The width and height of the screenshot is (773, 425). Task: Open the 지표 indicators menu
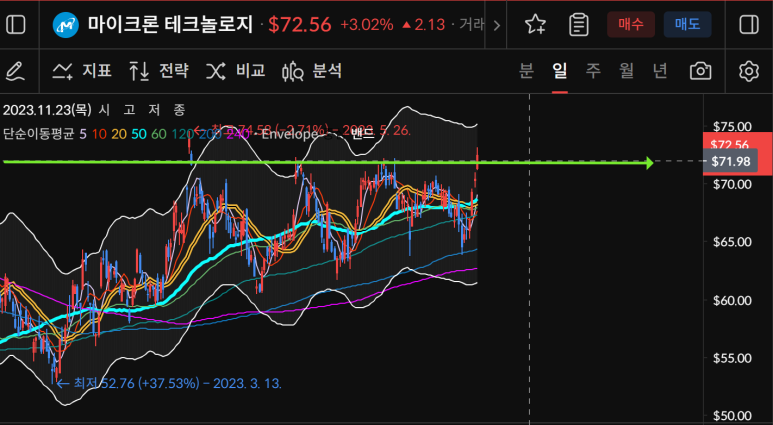[82, 71]
